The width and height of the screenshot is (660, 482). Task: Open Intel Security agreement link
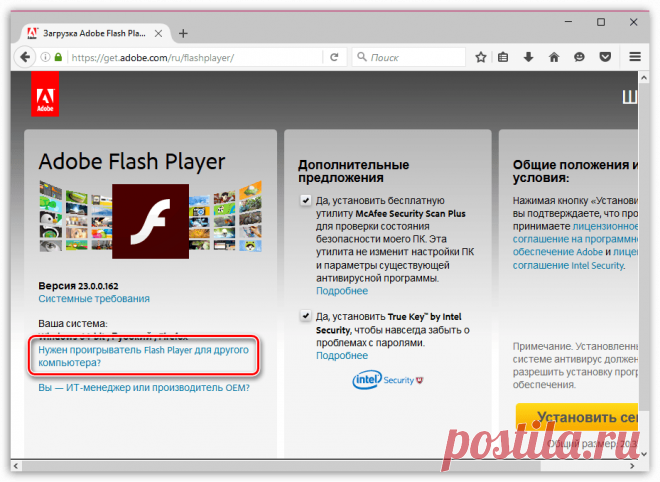568,265
